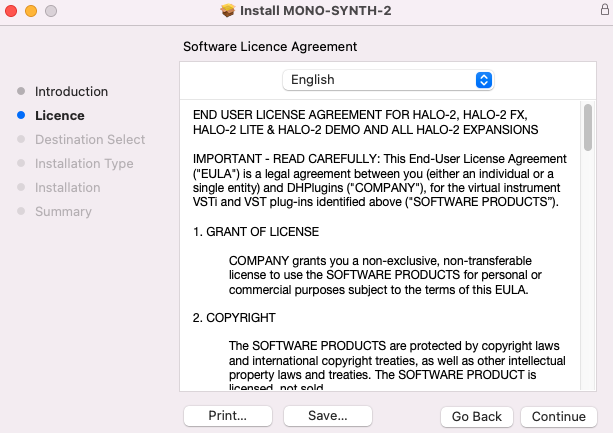Click the grey bullet beside Introduction
Screen dimensions: 613x433
click(21, 91)
